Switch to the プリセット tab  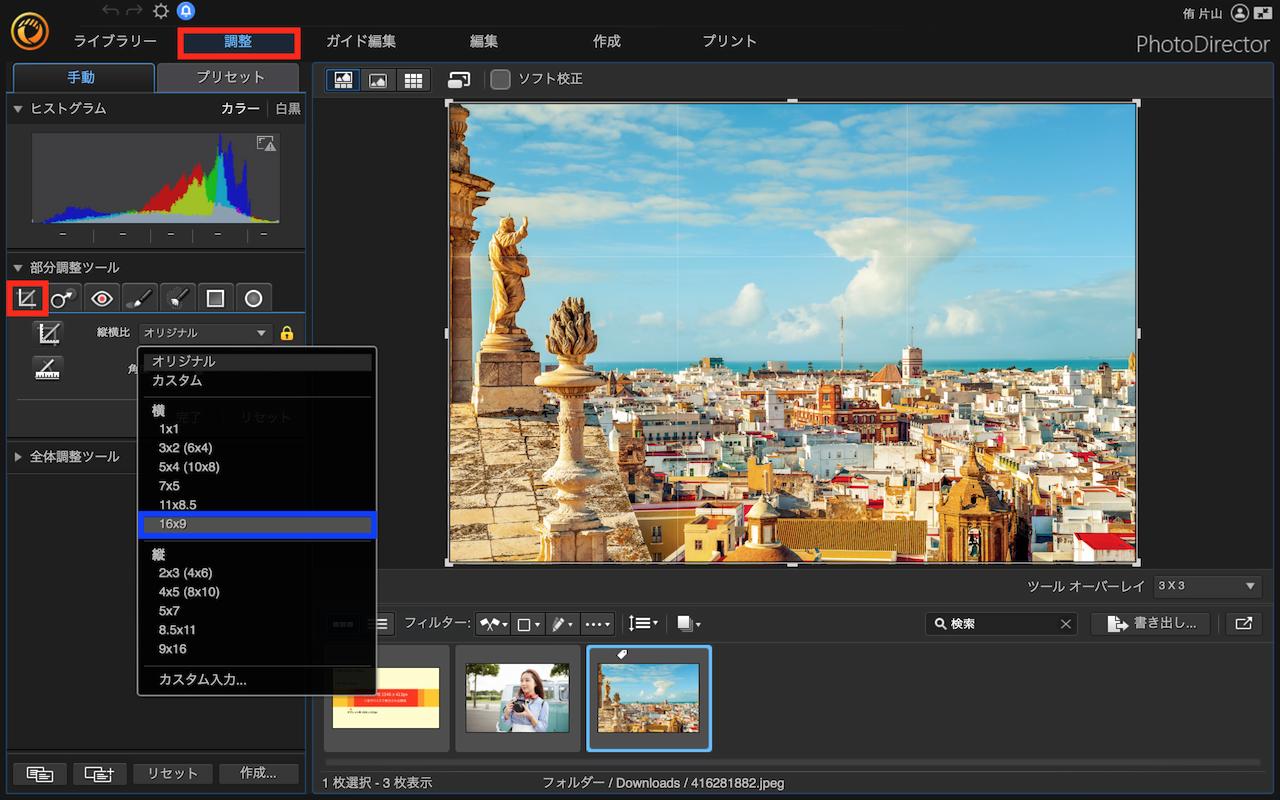(230, 77)
